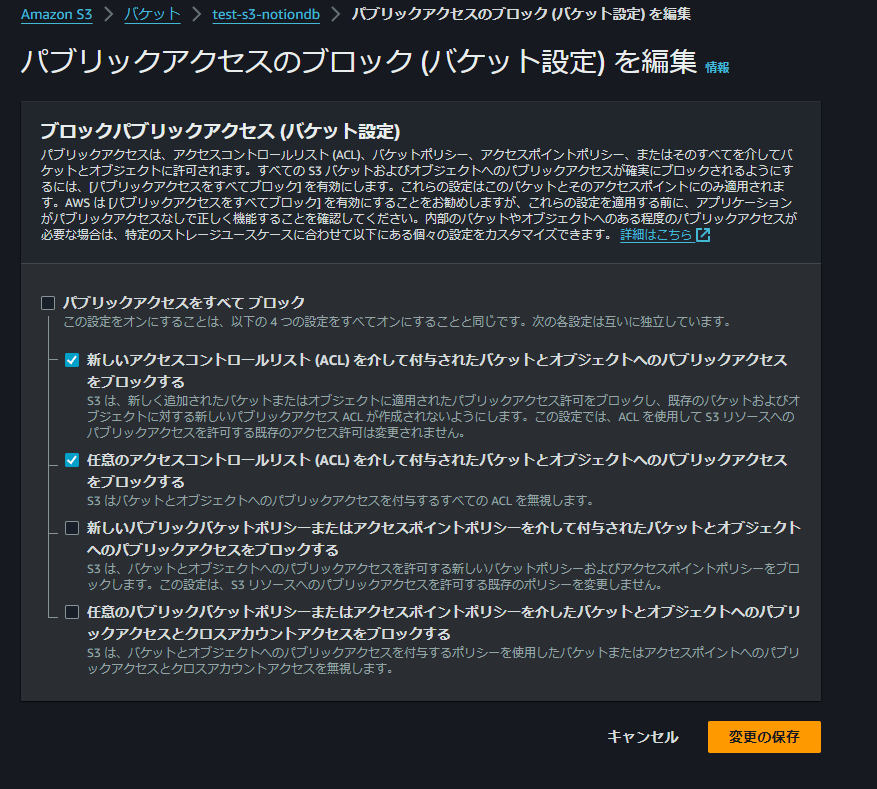Click the description この設定をオンにすることは
The image size is (877, 789).
point(397,322)
